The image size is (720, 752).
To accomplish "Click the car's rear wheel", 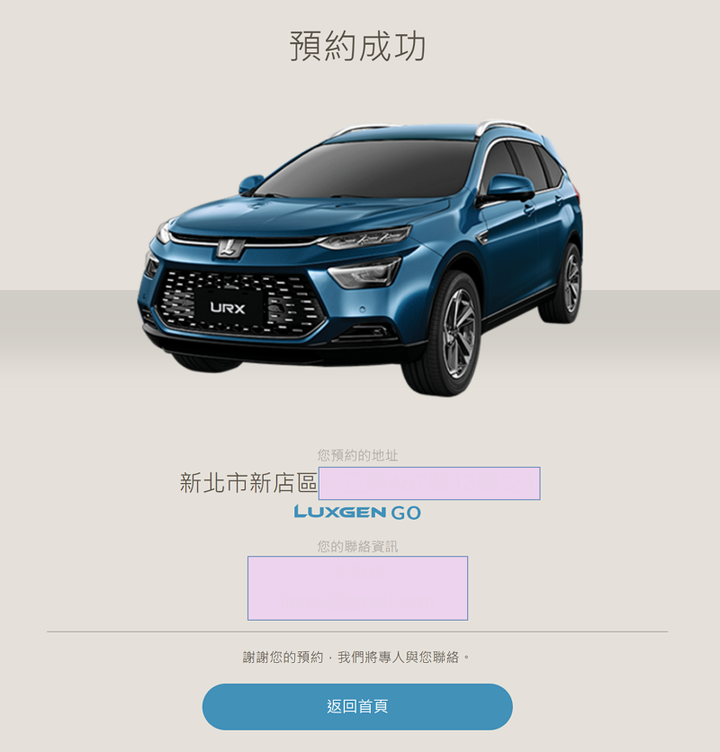I will point(566,284).
